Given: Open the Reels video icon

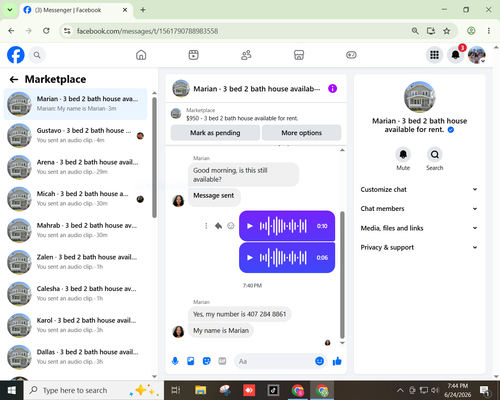Looking at the screenshot, I should coord(193,55).
